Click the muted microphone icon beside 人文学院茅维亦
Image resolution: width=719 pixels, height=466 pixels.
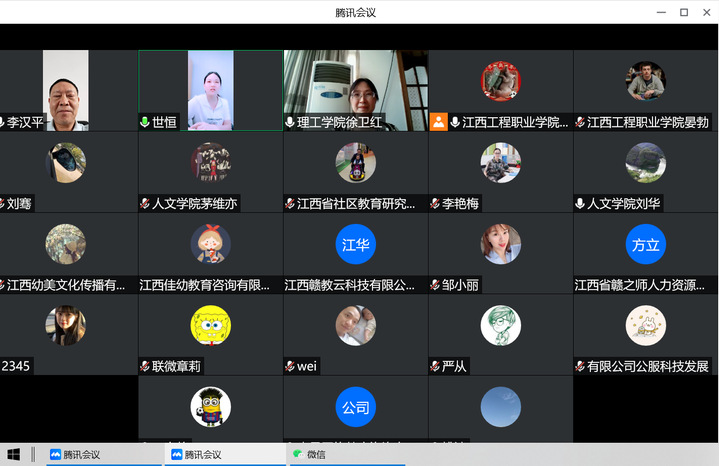(145, 203)
